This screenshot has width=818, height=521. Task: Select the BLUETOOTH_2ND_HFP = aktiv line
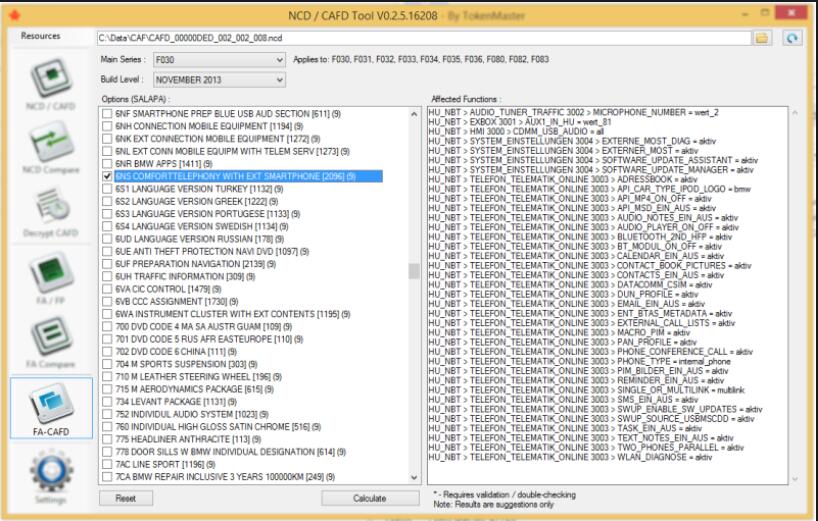pos(580,237)
